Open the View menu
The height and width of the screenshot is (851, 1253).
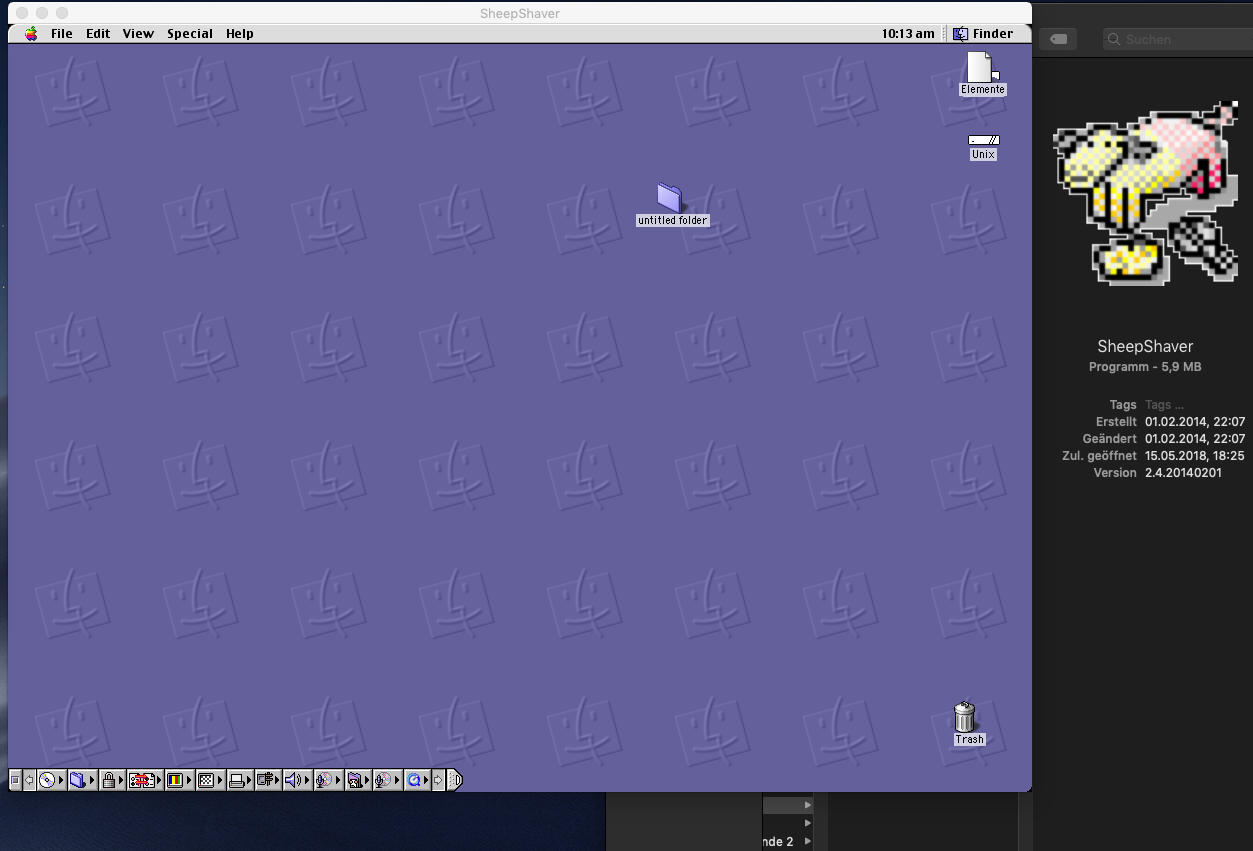(138, 33)
